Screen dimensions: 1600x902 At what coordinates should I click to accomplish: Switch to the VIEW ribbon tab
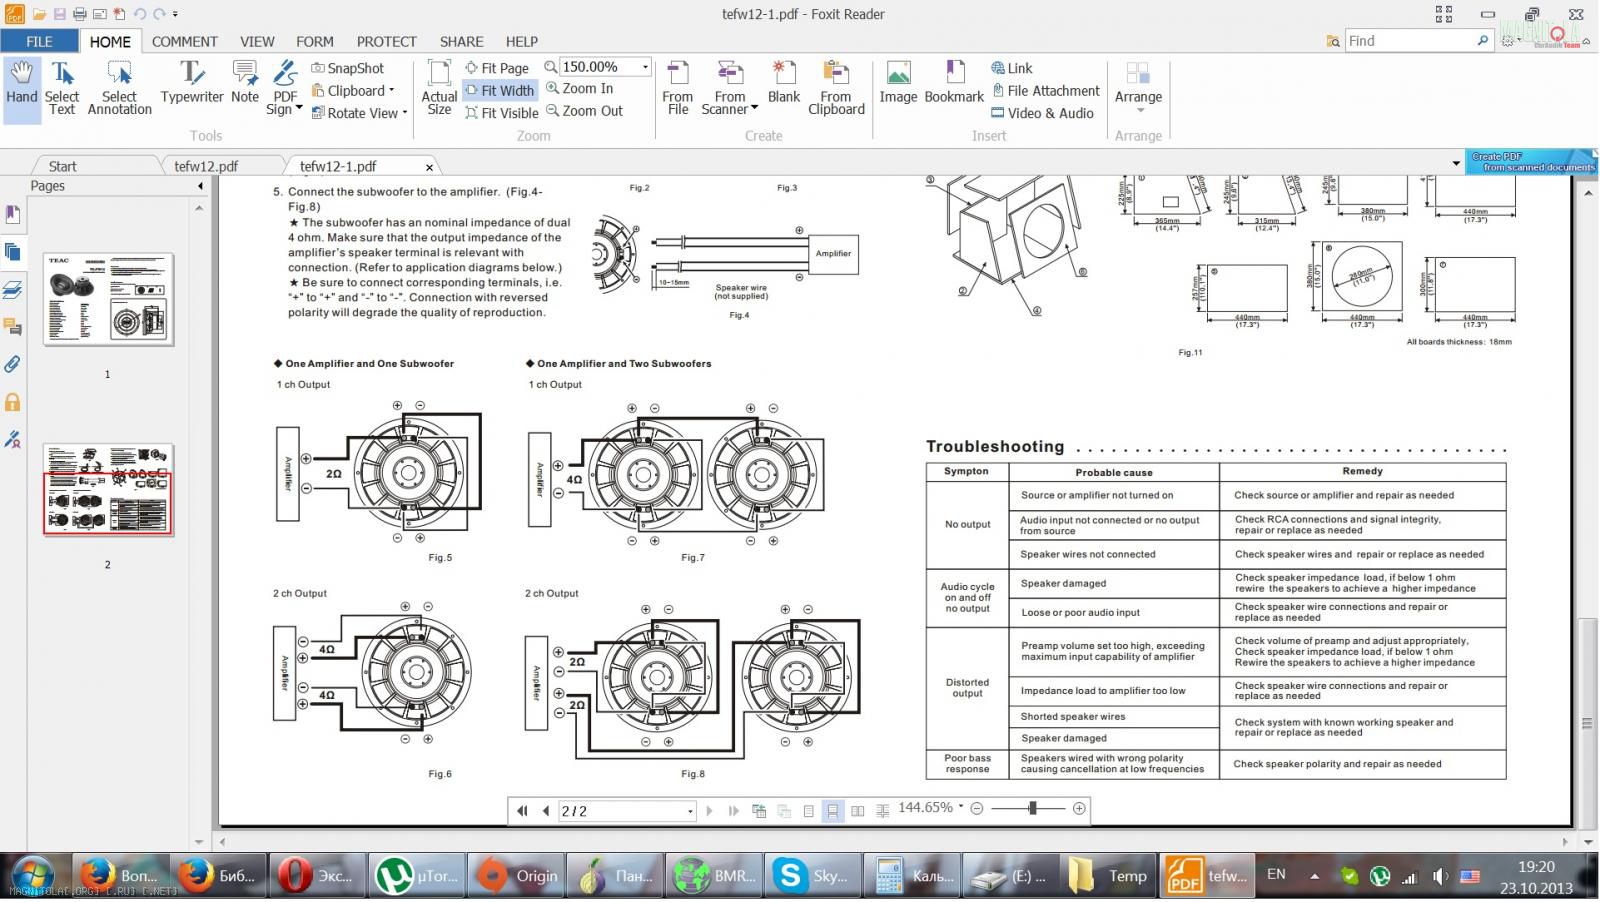tap(257, 41)
